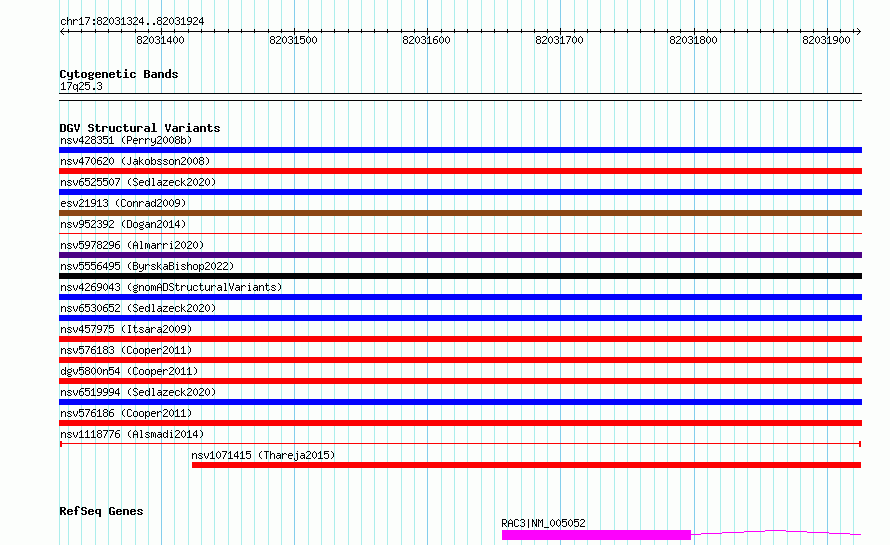890x545 pixels.
Task: Click the red bar for nsv470620
Action: click(460, 171)
